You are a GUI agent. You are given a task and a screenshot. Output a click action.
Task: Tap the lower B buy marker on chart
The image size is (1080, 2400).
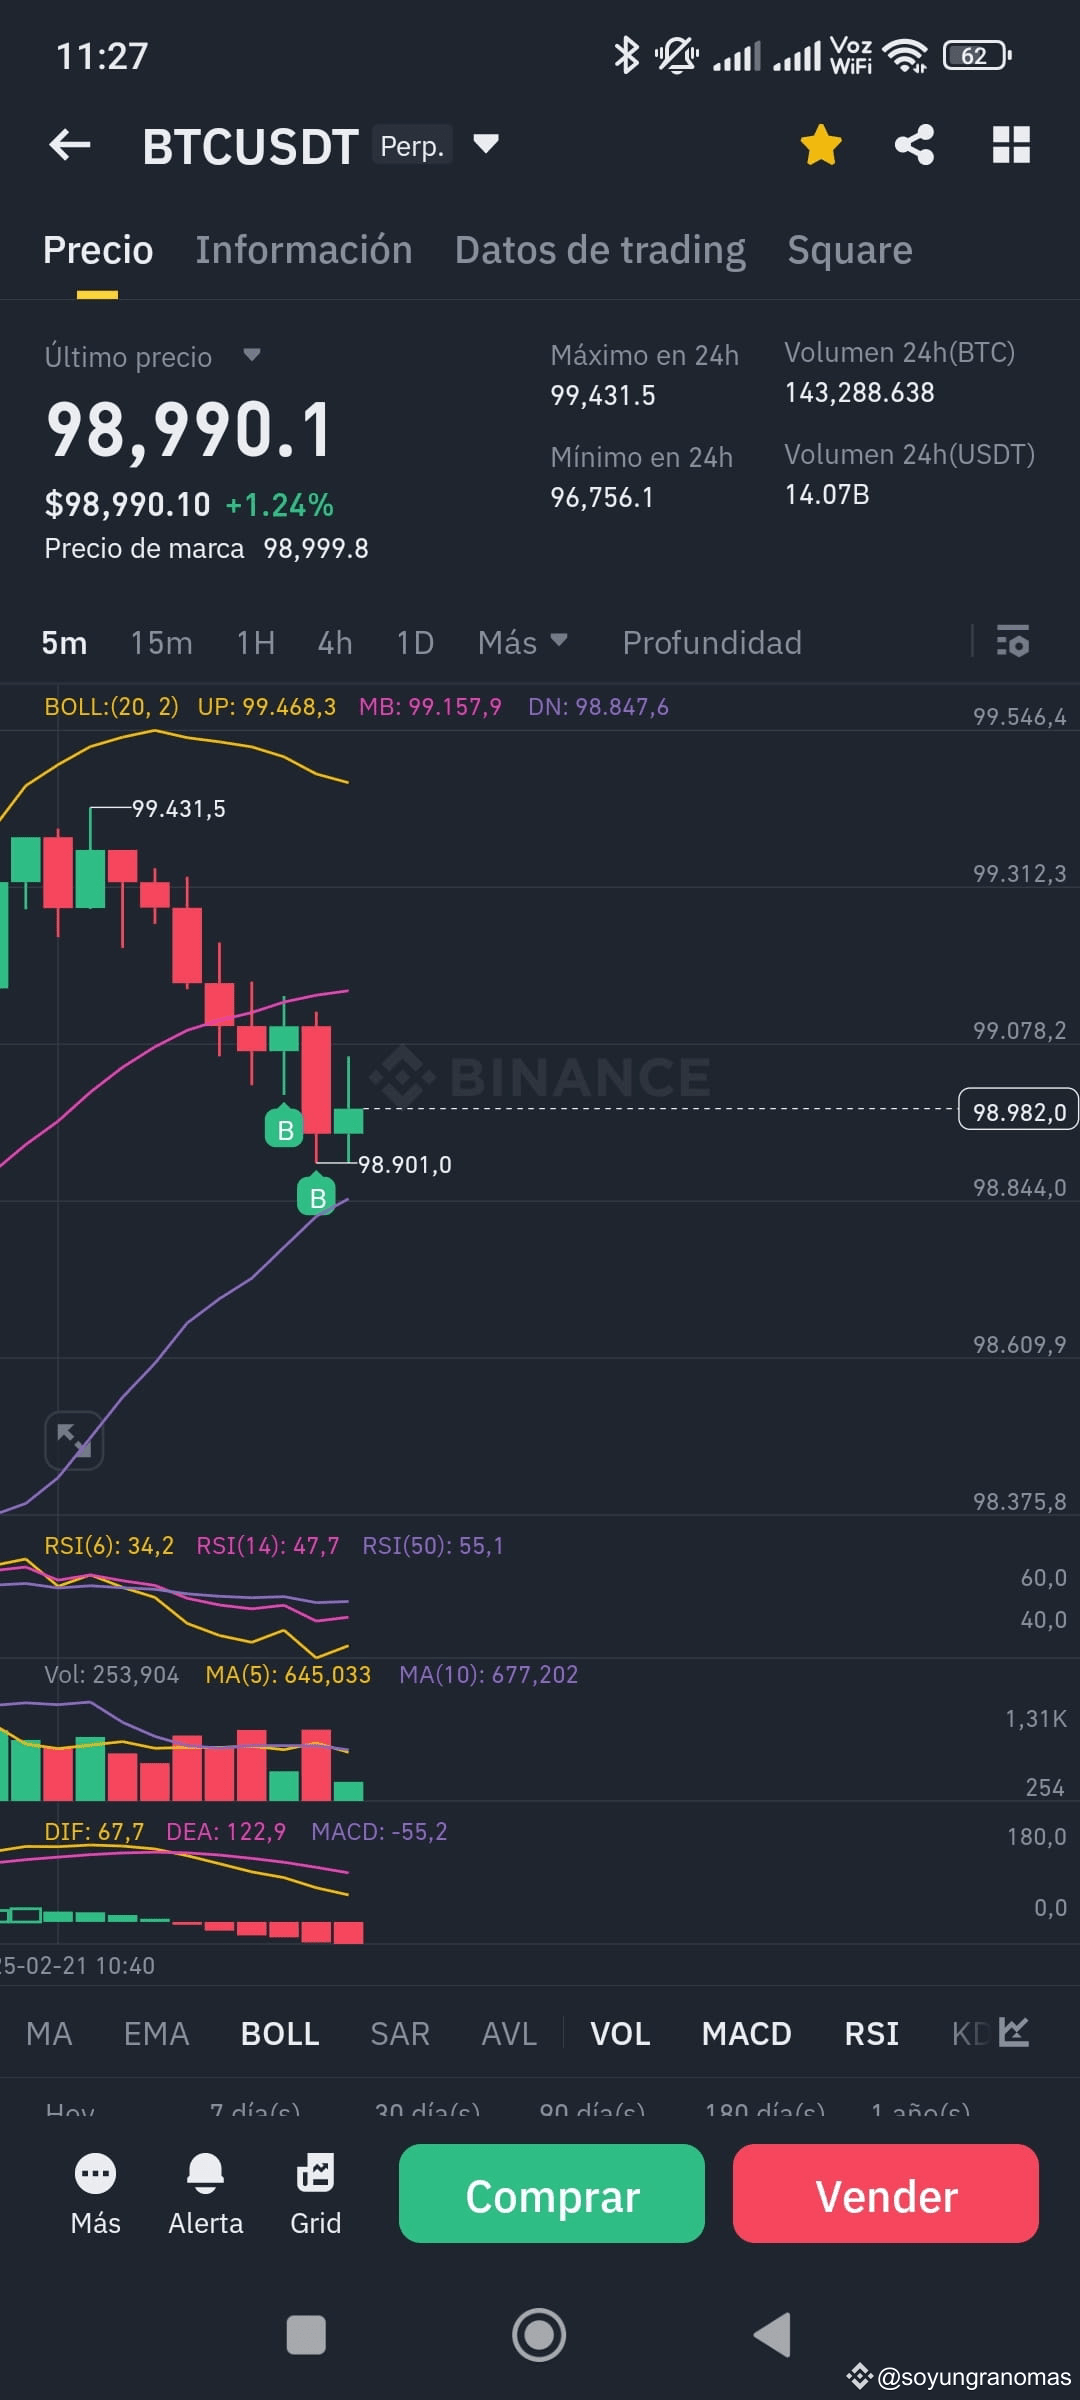(x=317, y=1196)
